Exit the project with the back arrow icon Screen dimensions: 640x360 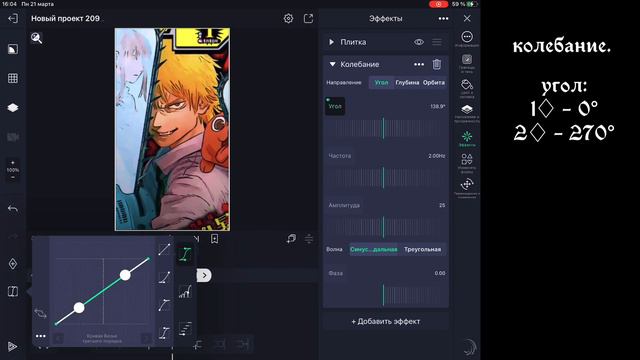click(x=13, y=18)
